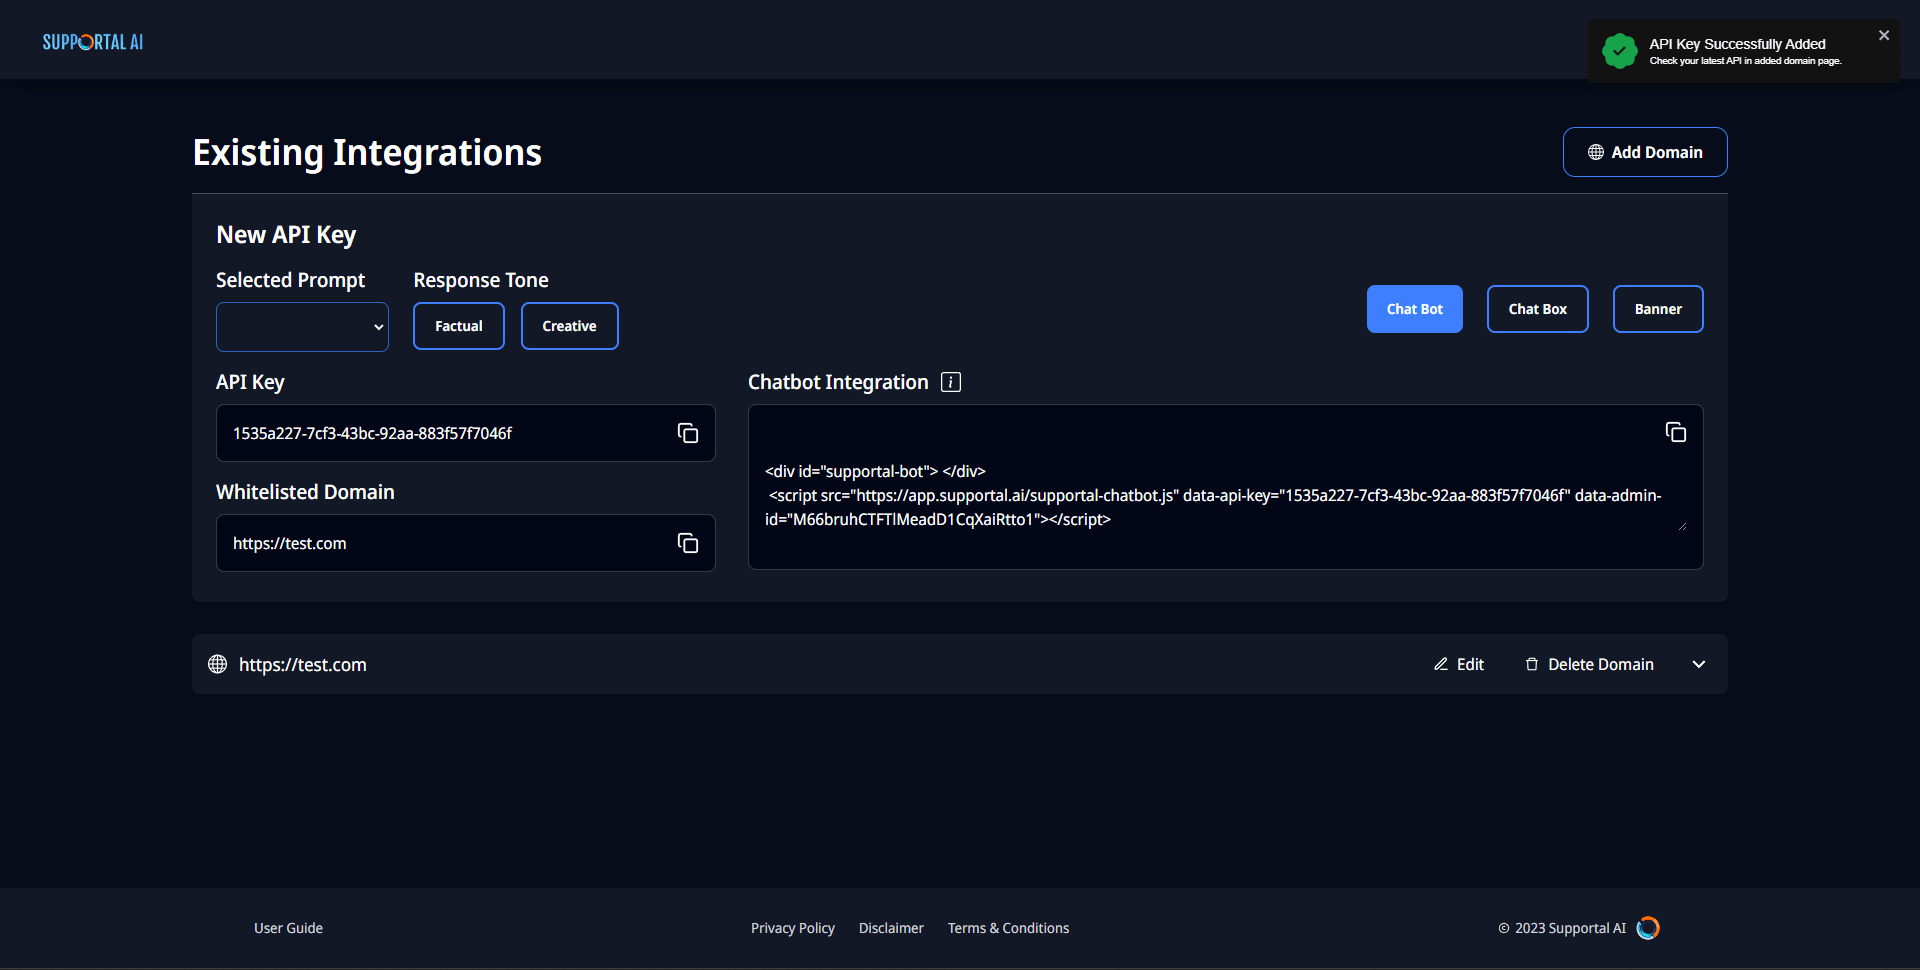Open the User Guide link

288,928
